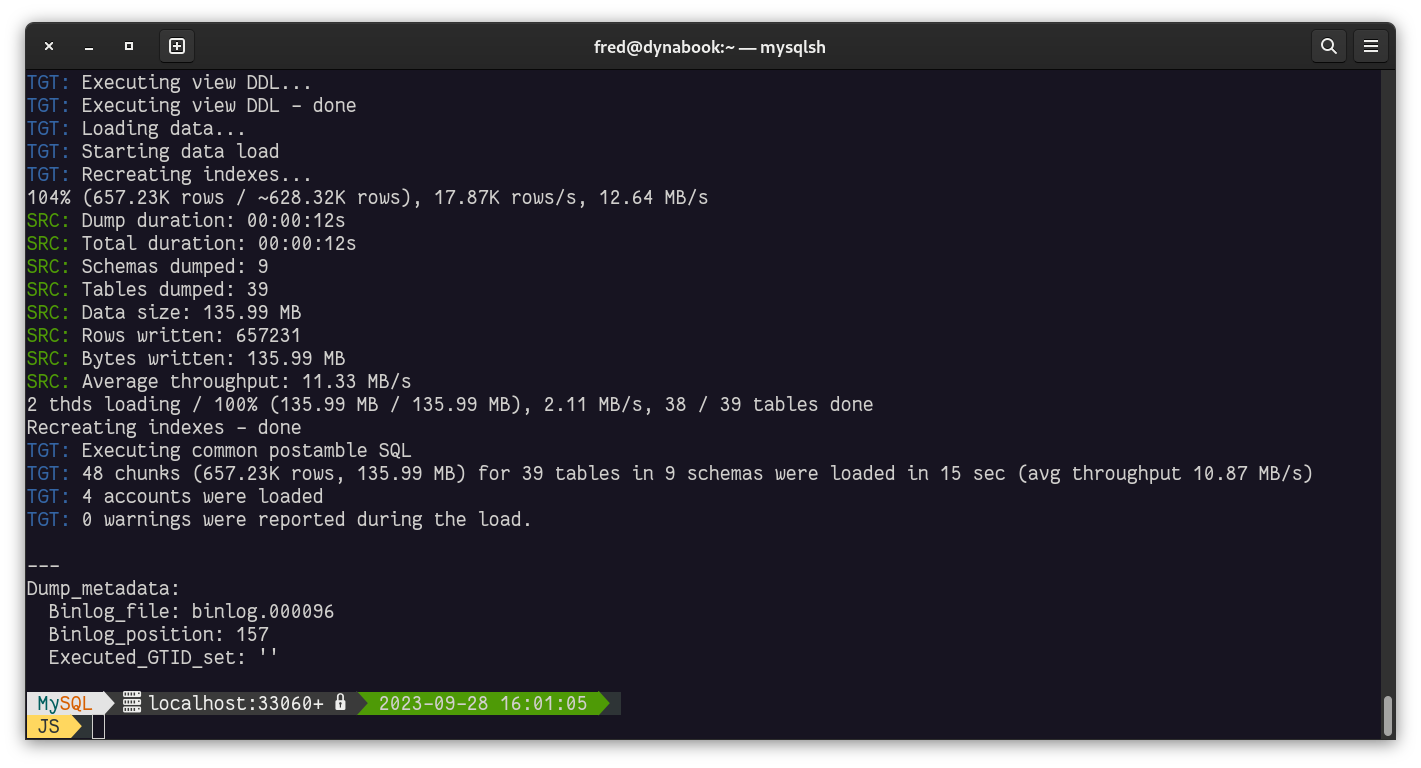The image size is (1421, 768).
Task: Click the JS mode indicator in the prompt
Action: coord(48,727)
